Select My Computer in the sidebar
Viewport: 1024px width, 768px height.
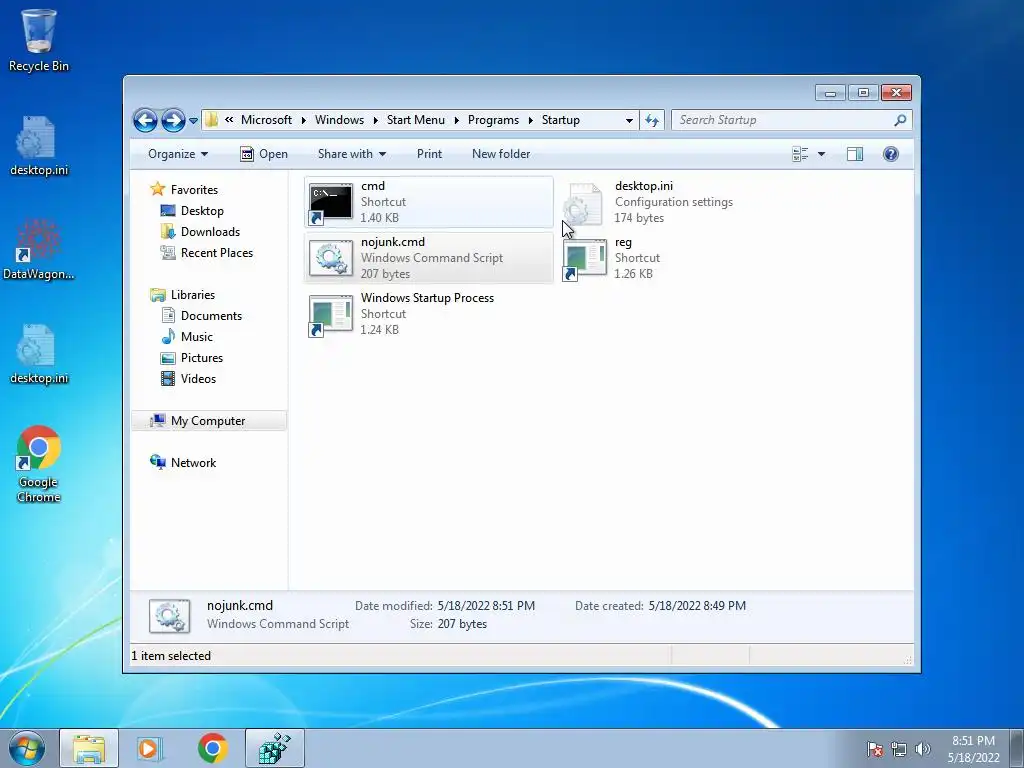tap(208, 421)
